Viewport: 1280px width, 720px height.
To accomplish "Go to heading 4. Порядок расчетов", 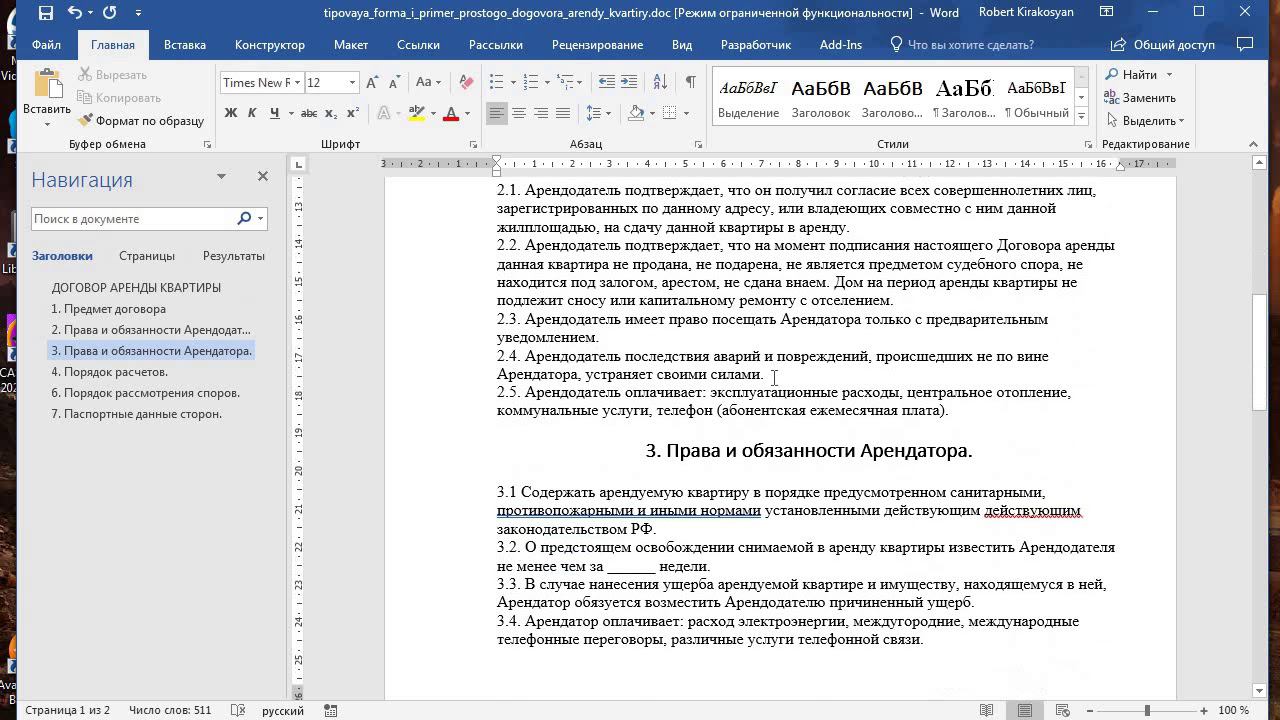I will (x=110, y=372).
